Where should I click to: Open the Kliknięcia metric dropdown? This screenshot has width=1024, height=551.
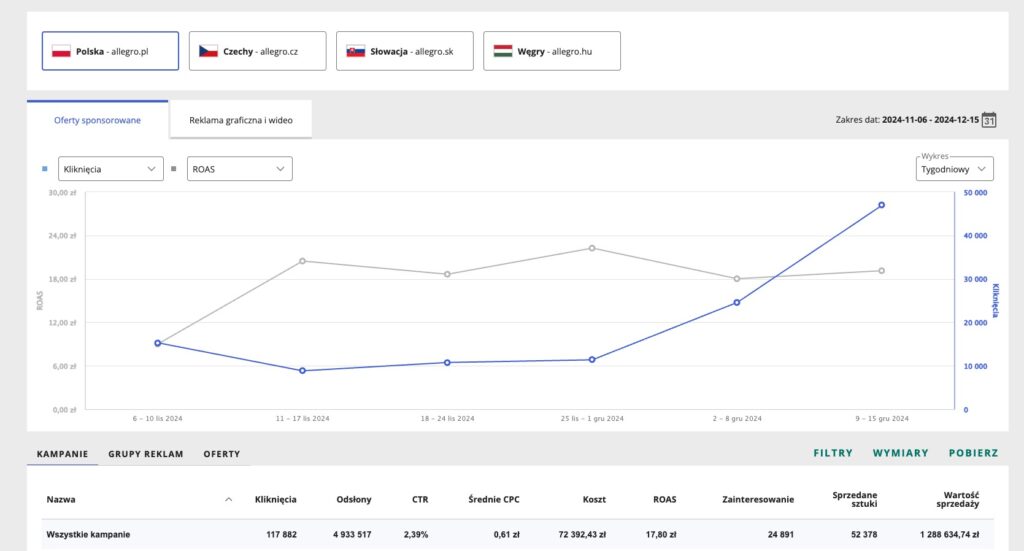(110, 169)
